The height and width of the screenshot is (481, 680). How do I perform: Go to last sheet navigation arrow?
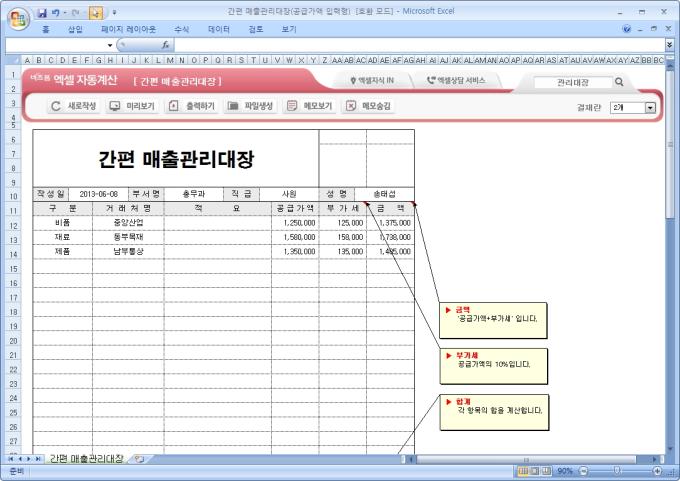38,458
